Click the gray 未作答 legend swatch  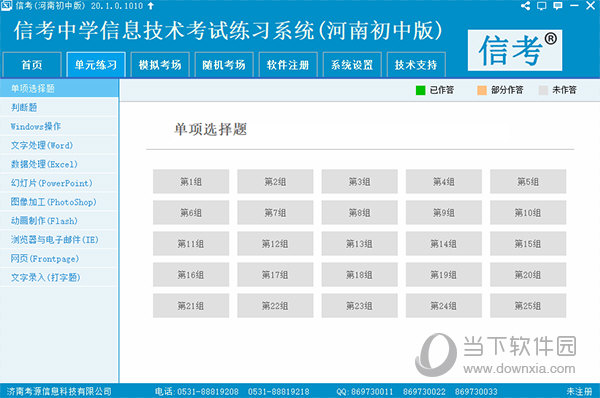pyautogui.click(x=543, y=90)
